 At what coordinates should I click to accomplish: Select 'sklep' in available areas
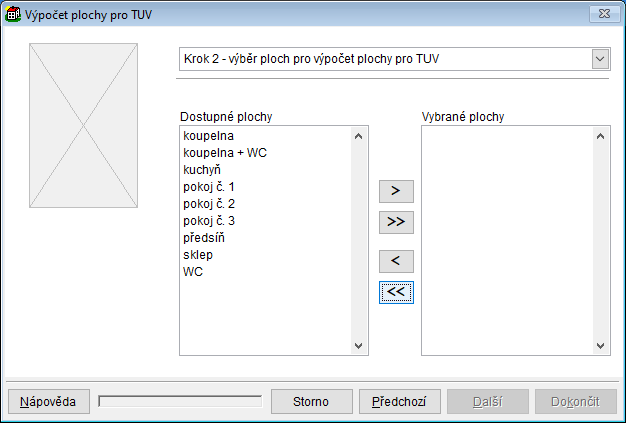pos(198,255)
